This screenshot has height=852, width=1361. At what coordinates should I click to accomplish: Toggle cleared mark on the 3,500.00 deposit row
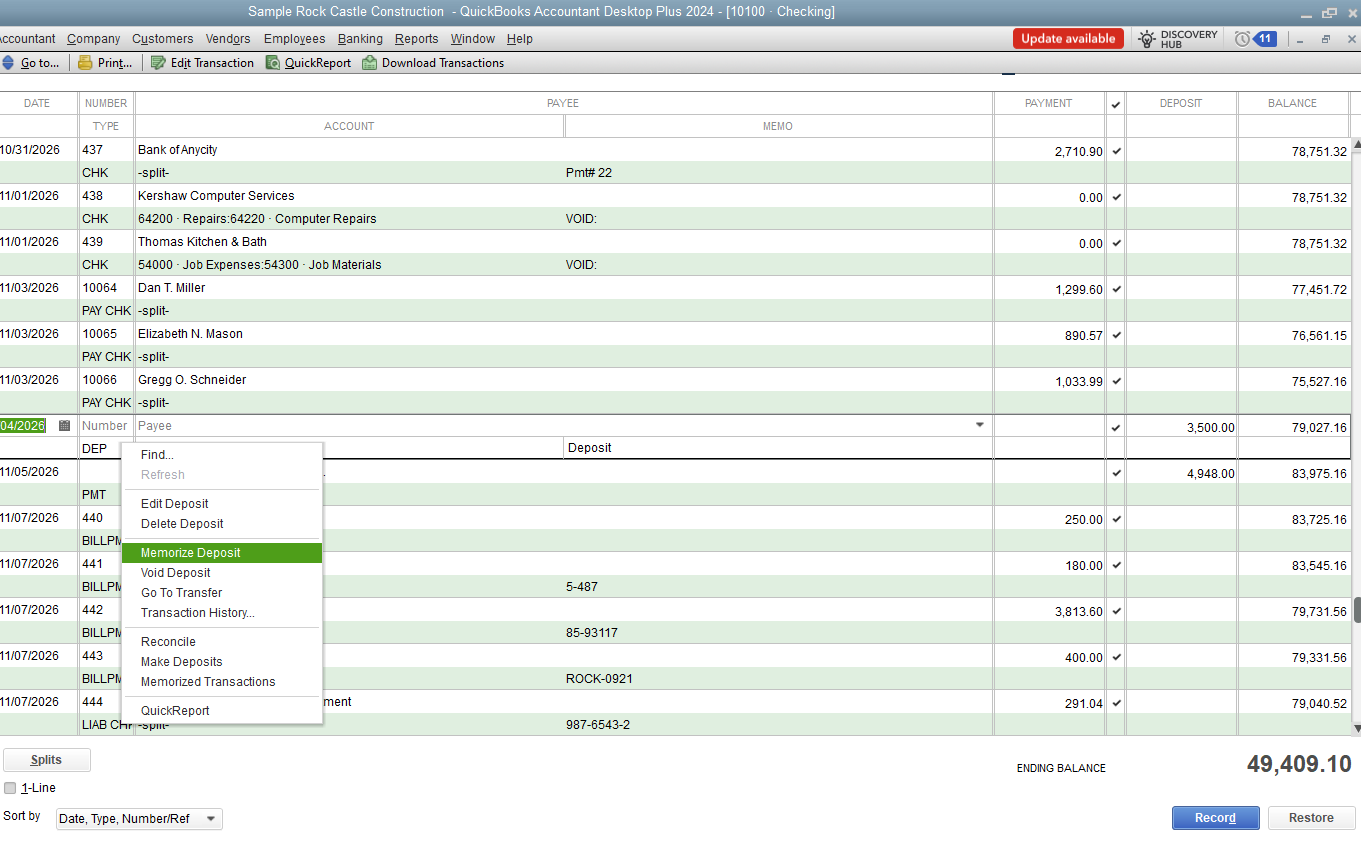click(1116, 427)
